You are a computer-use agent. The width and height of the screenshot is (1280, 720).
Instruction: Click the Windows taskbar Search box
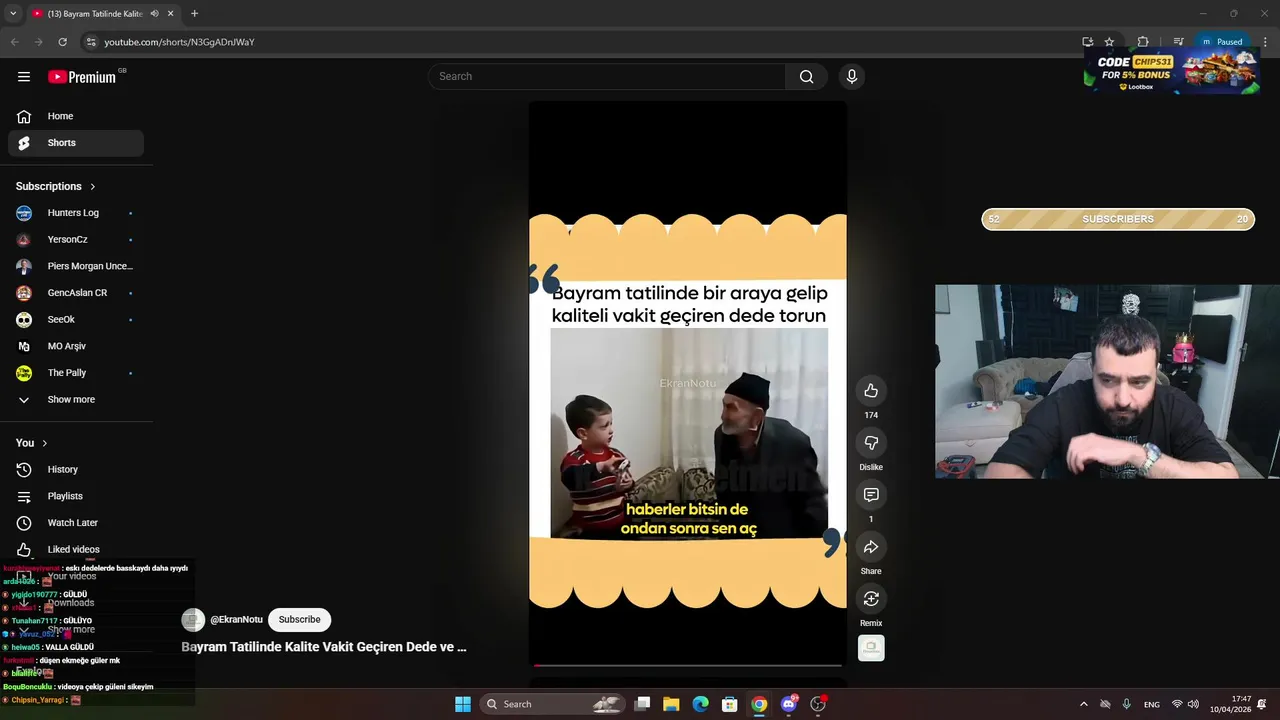coord(550,704)
